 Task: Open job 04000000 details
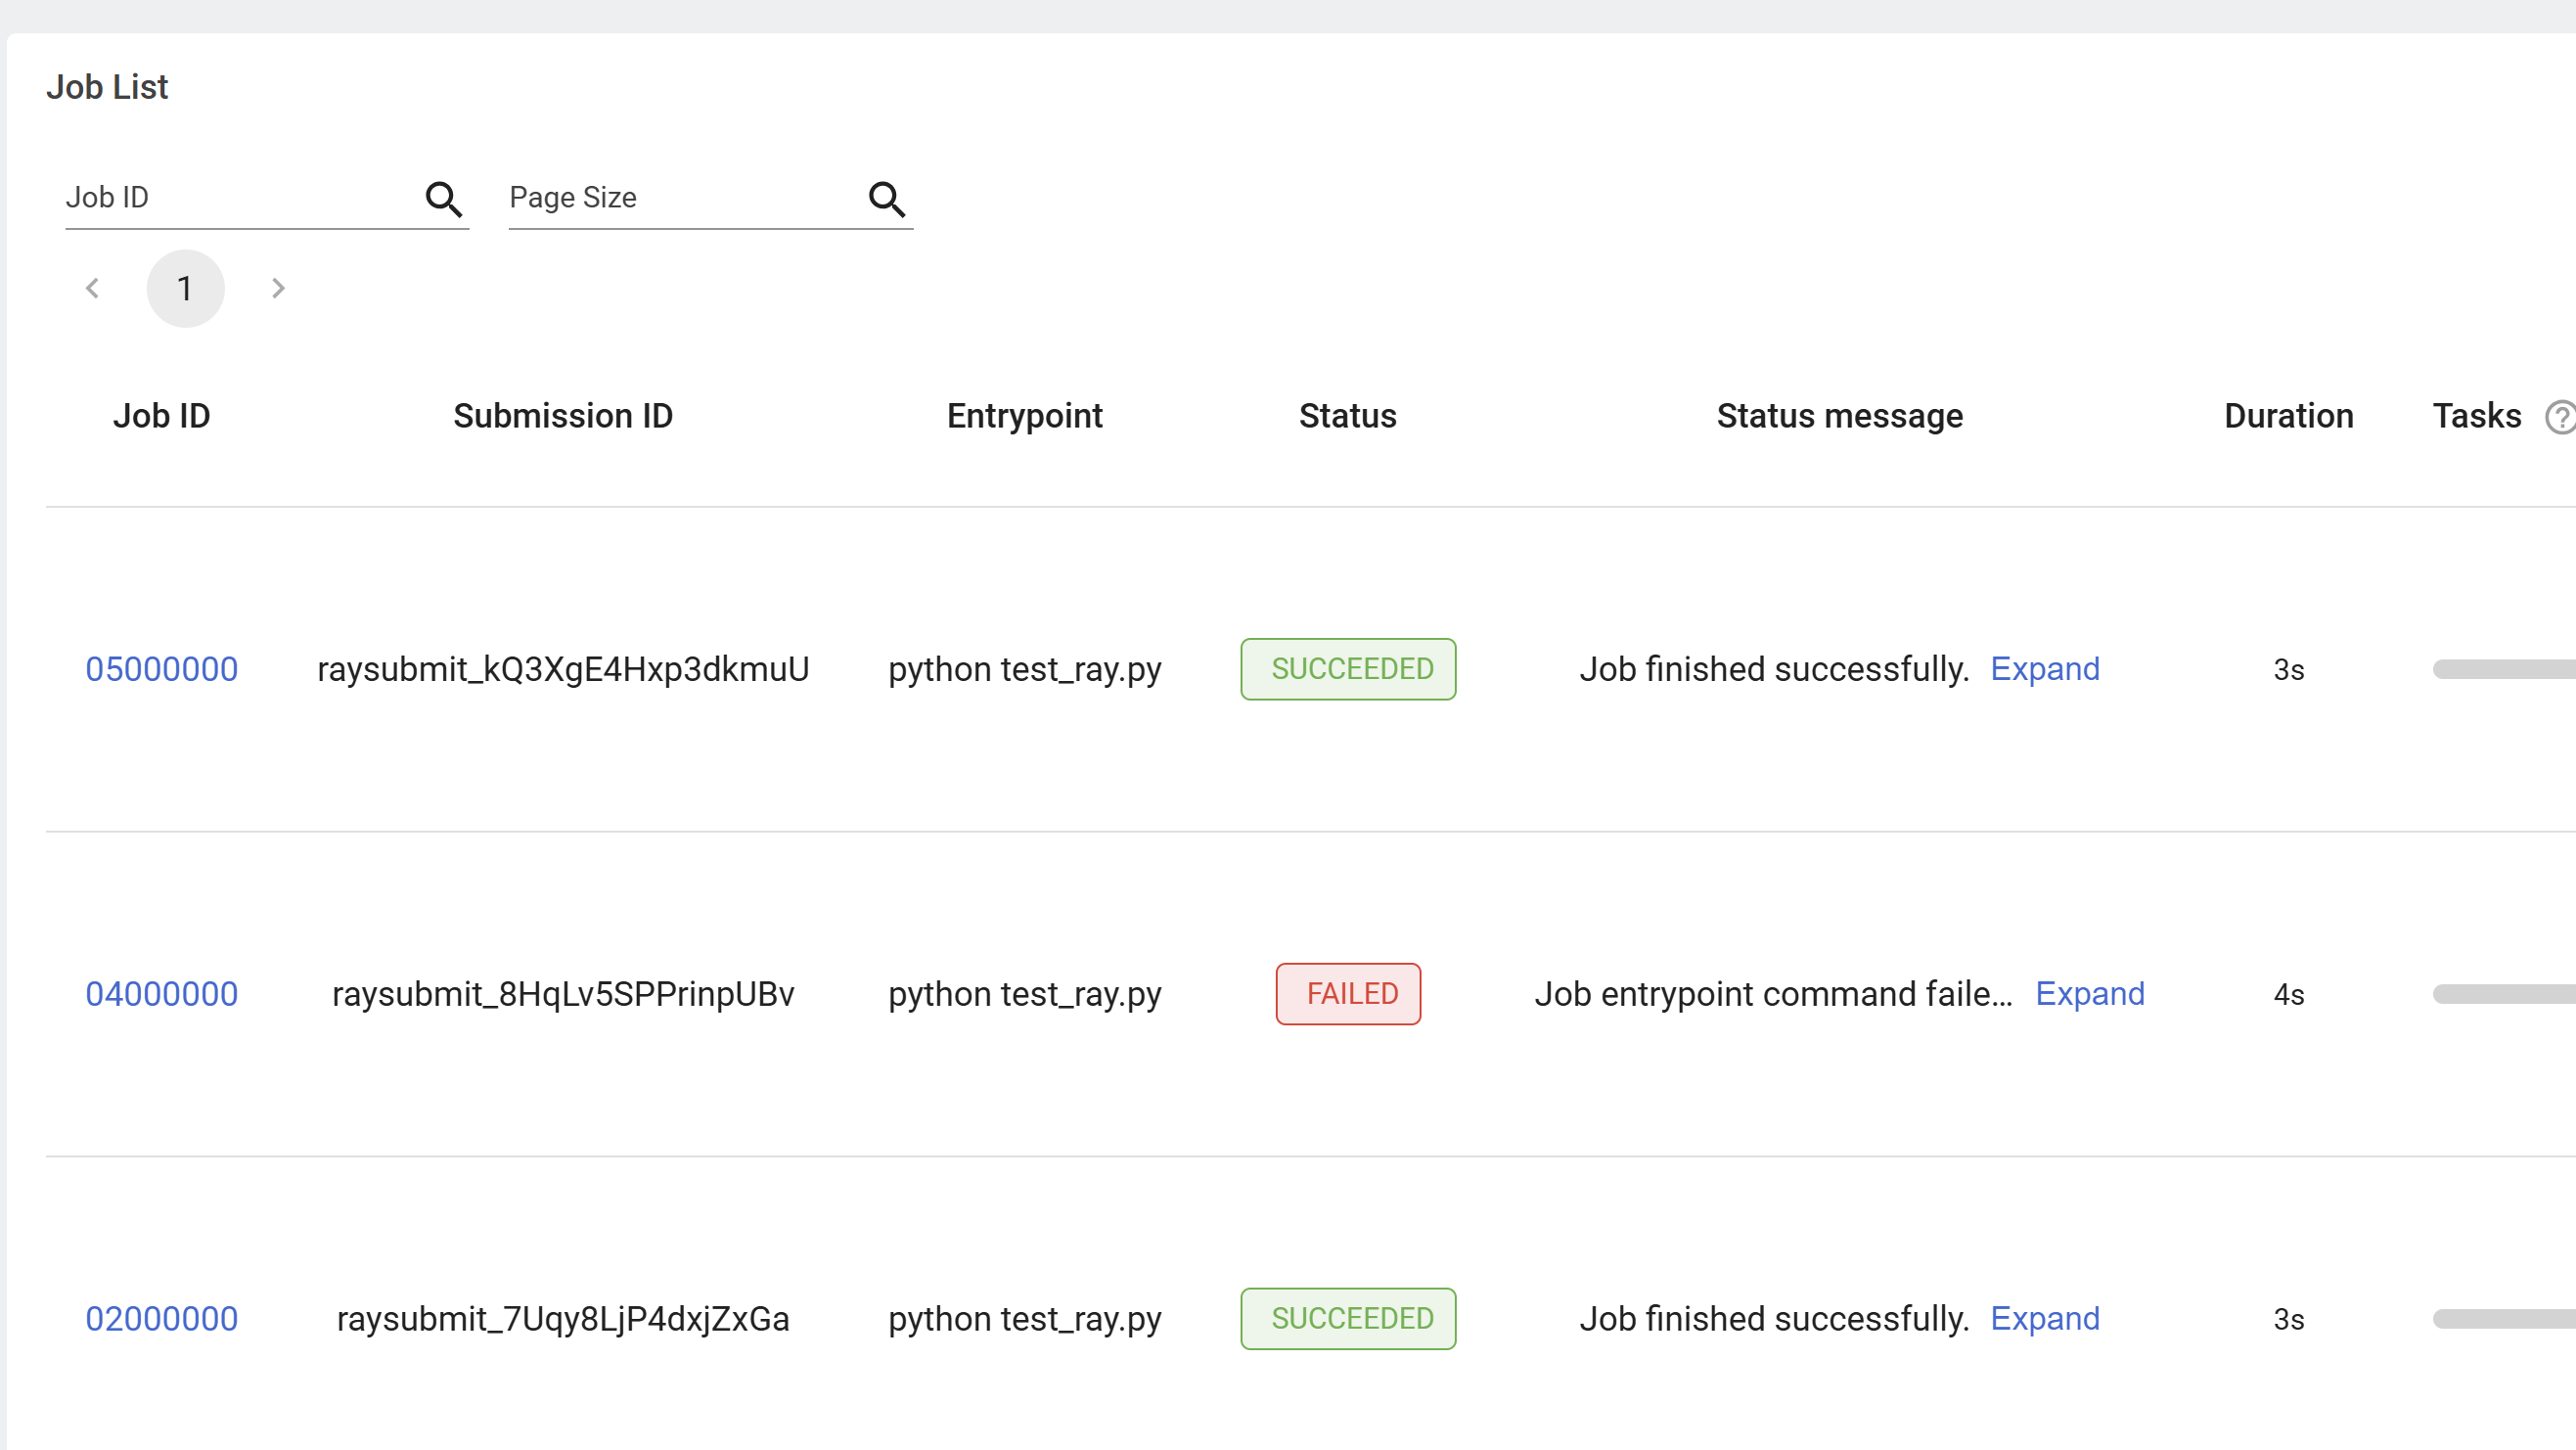click(161, 994)
